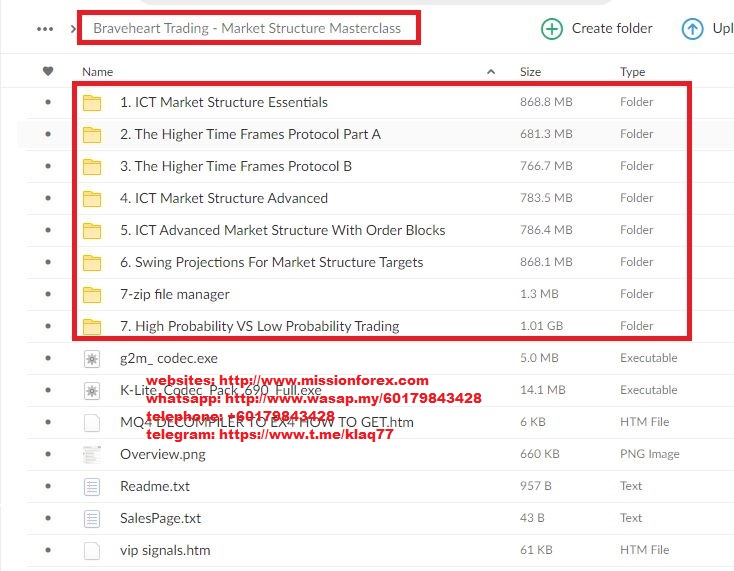The width and height of the screenshot is (734, 571).
Task: Select Overview.png file name
Action: tap(163, 454)
